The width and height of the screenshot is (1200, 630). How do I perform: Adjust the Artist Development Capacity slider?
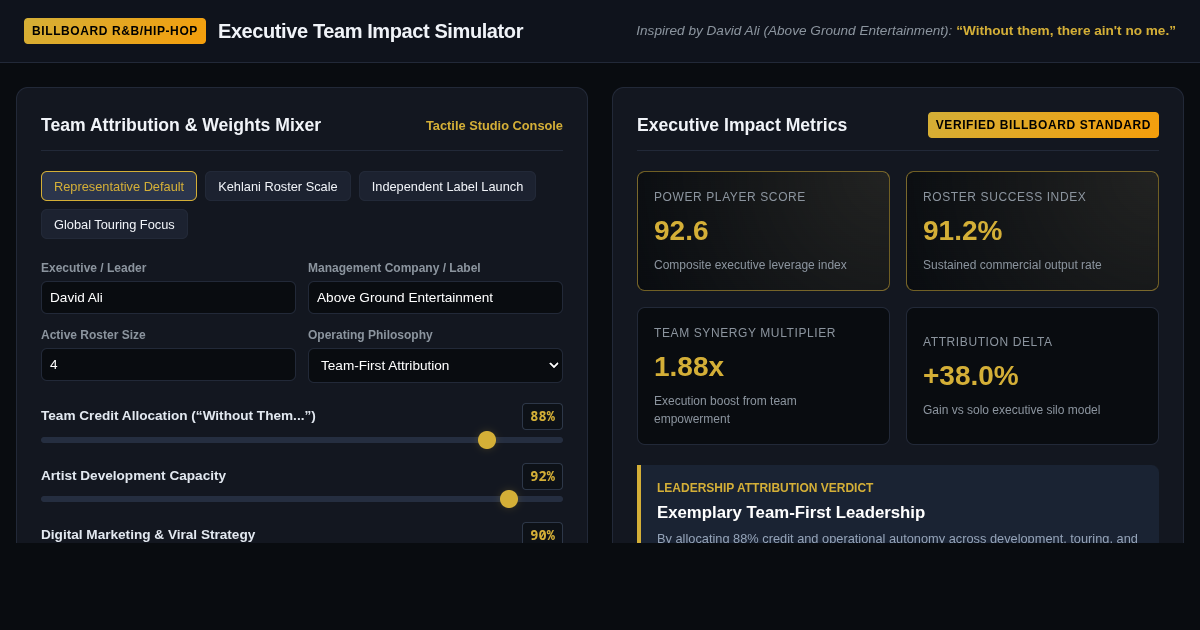click(302, 499)
